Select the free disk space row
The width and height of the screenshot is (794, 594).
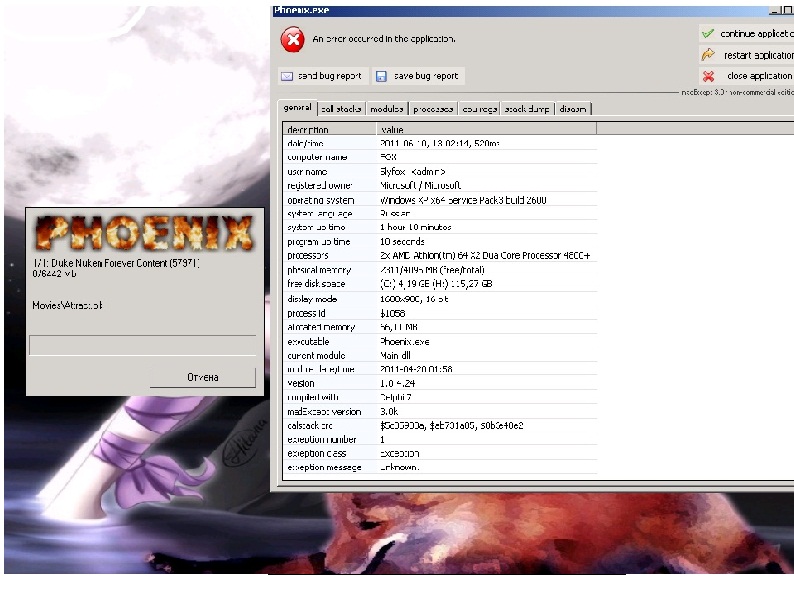pos(440,284)
